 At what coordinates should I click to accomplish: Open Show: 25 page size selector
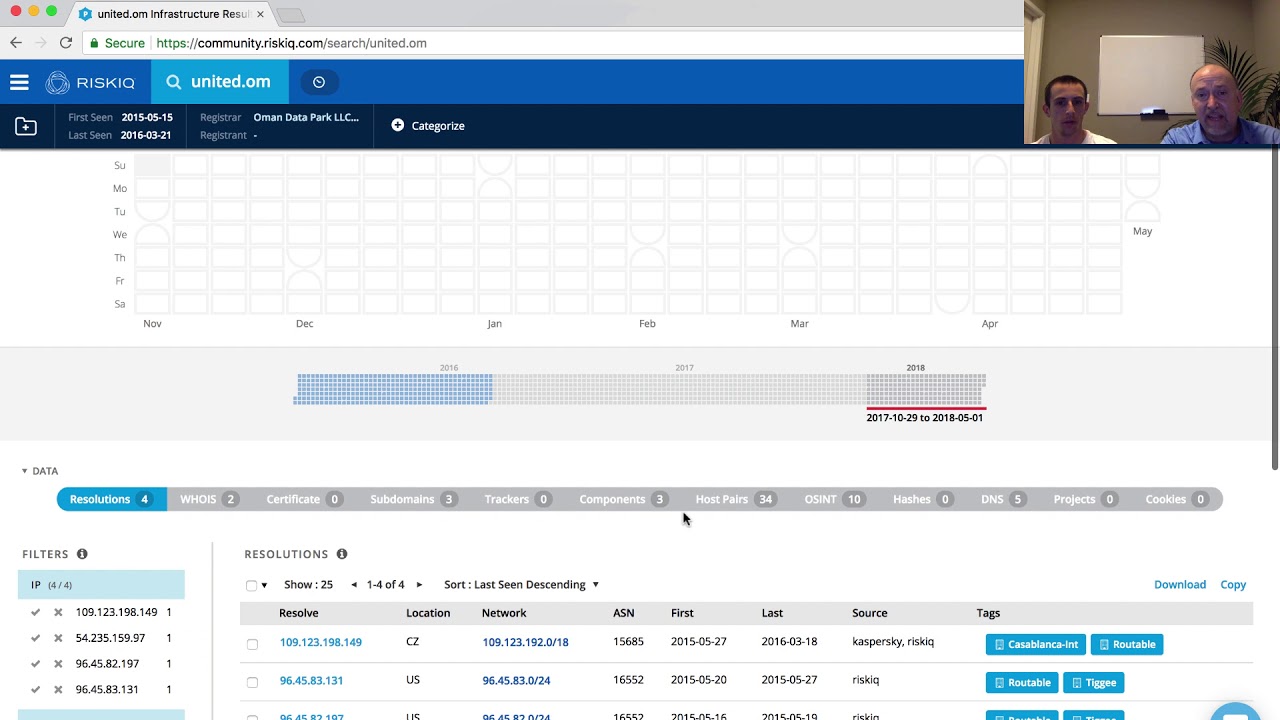pyautogui.click(x=308, y=585)
